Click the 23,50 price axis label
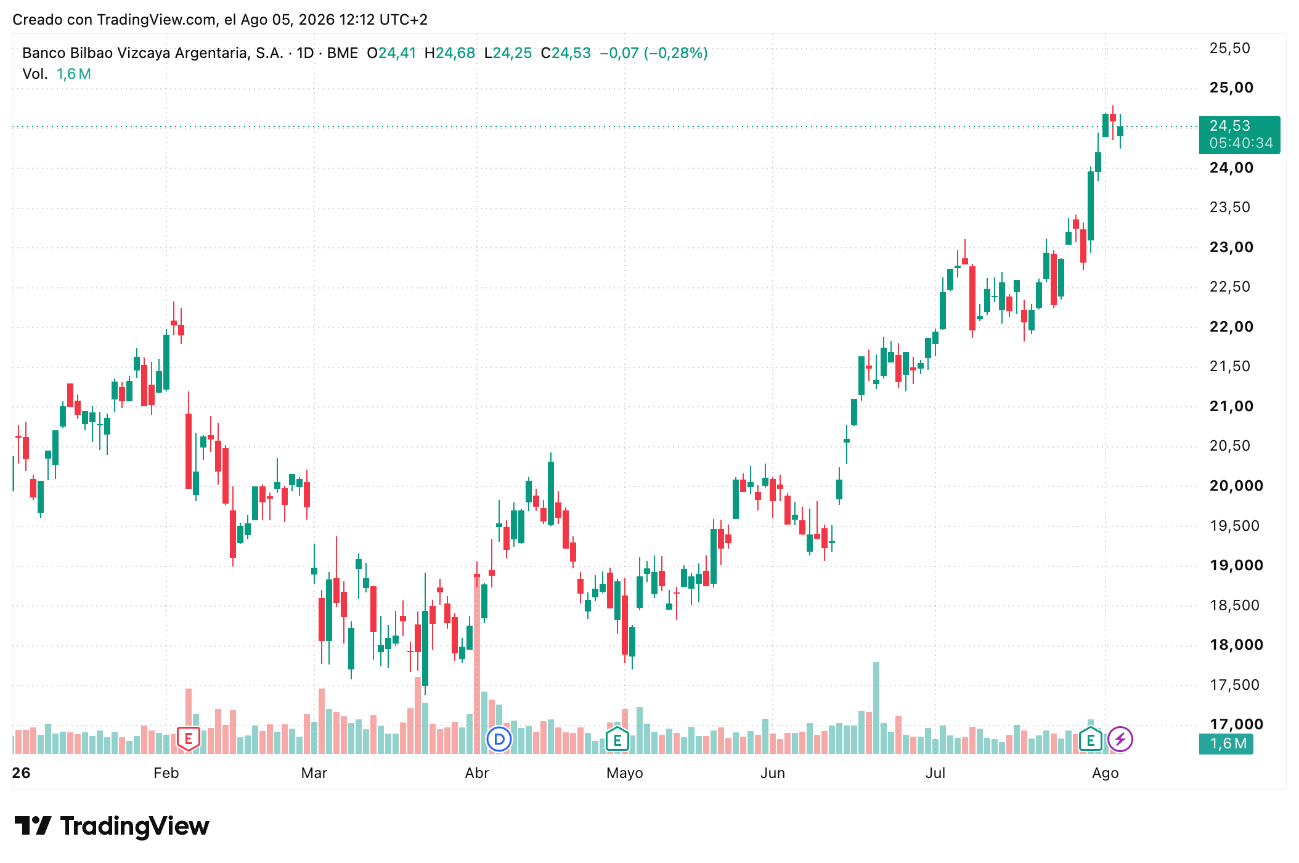Screen dimensions: 1299x863 pyautogui.click(x=1230, y=207)
